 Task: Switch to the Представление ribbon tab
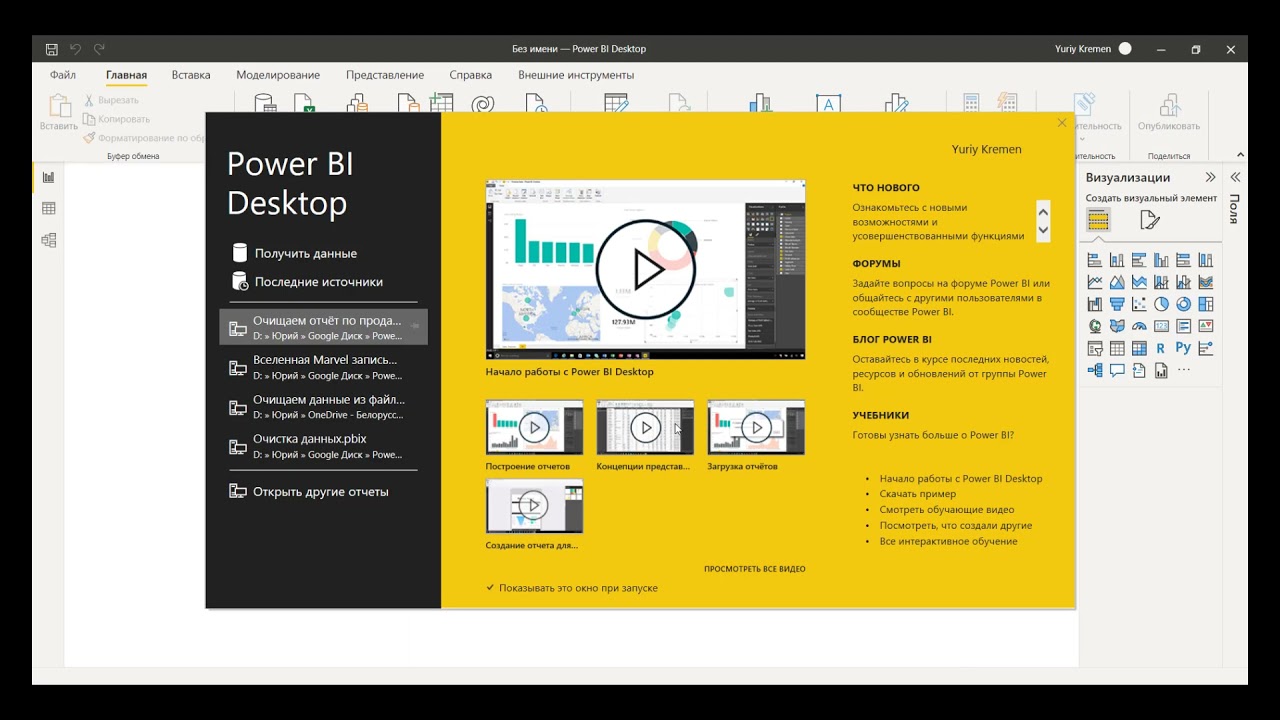click(385, 75)
